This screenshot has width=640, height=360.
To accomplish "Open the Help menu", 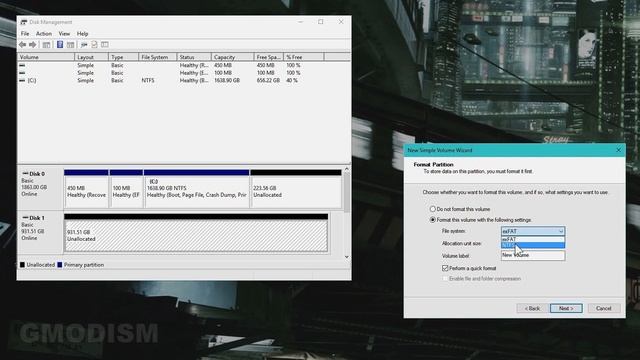I will 82,33.
